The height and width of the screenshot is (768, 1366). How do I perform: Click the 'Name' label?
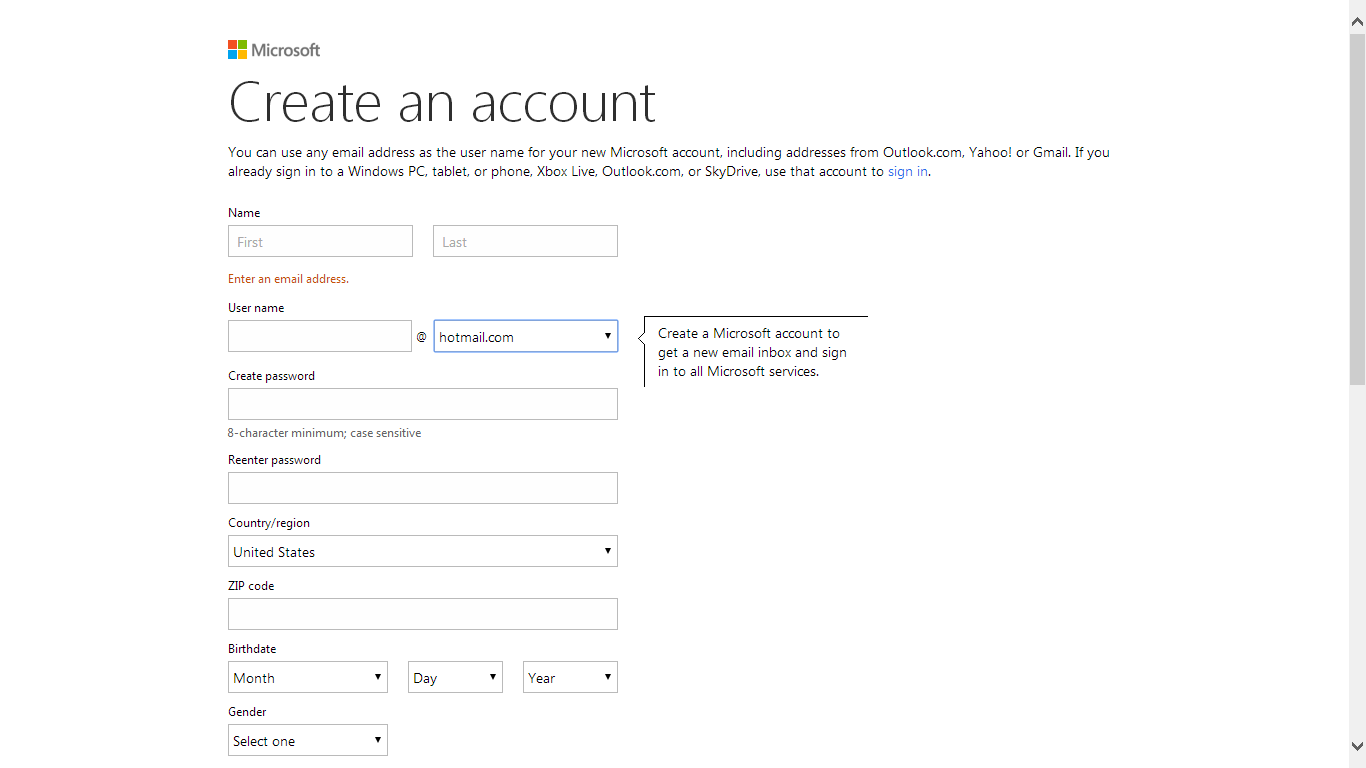tap(244, 213)
